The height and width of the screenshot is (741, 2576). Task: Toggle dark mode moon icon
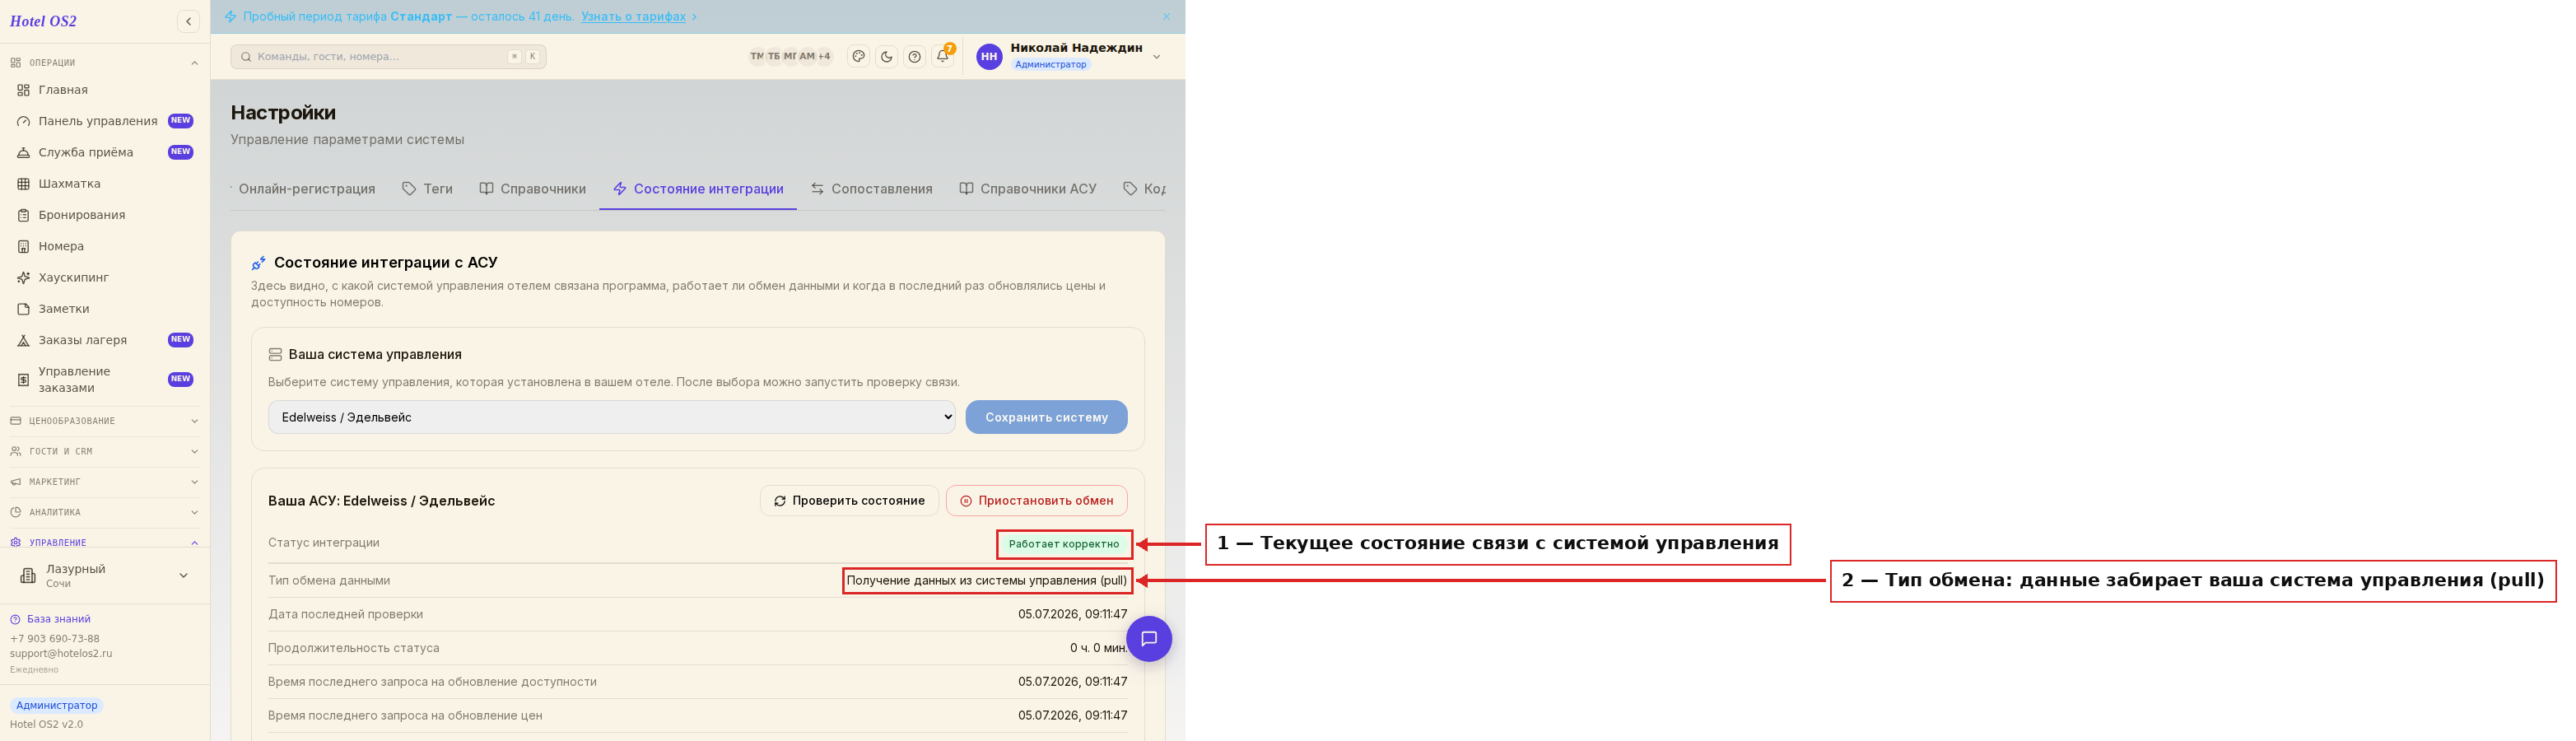886,57
